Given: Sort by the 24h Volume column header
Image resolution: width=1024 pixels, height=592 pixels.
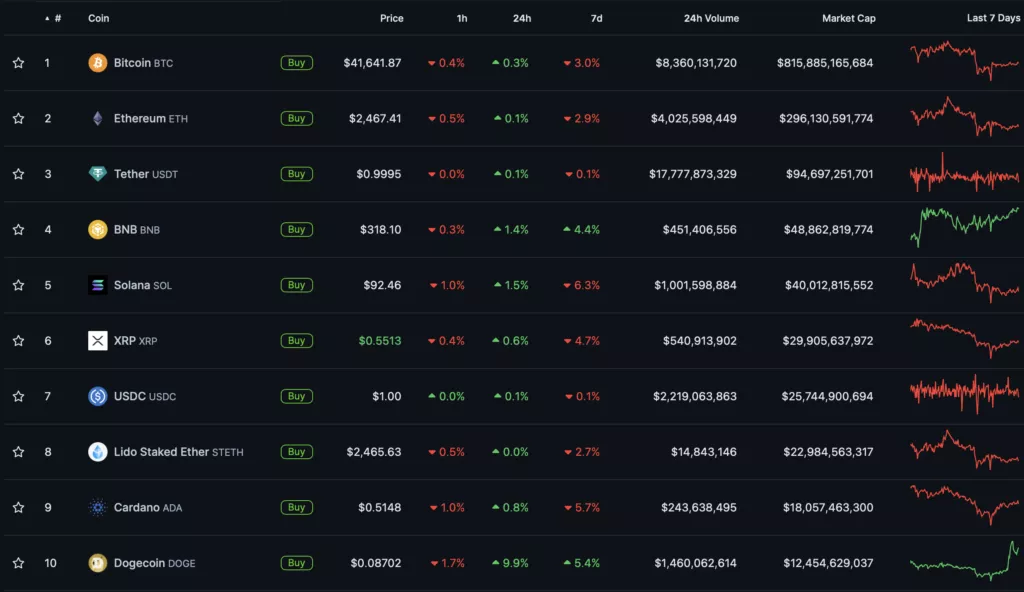Looking at the screenshot, I should [711, 18].
